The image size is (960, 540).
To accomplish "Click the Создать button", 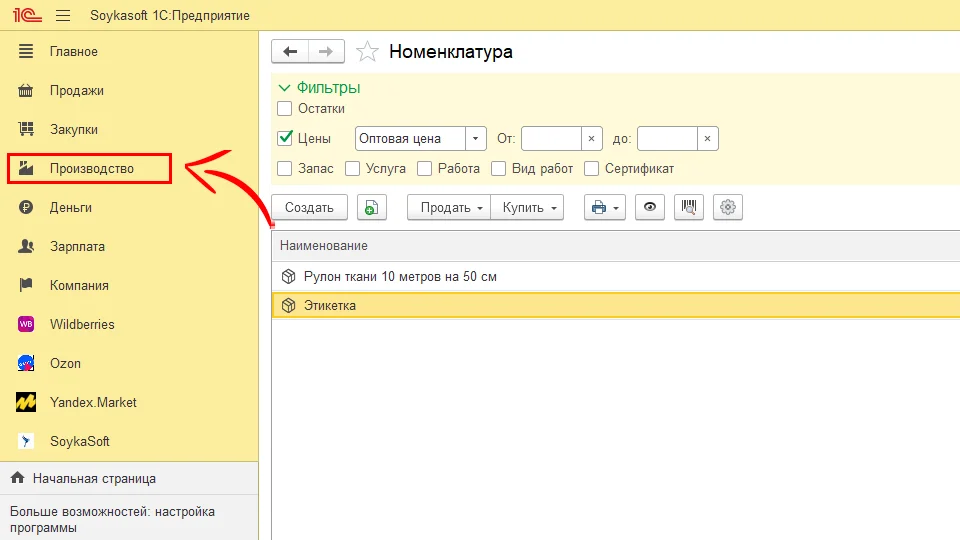I will [x=309, y=207].
